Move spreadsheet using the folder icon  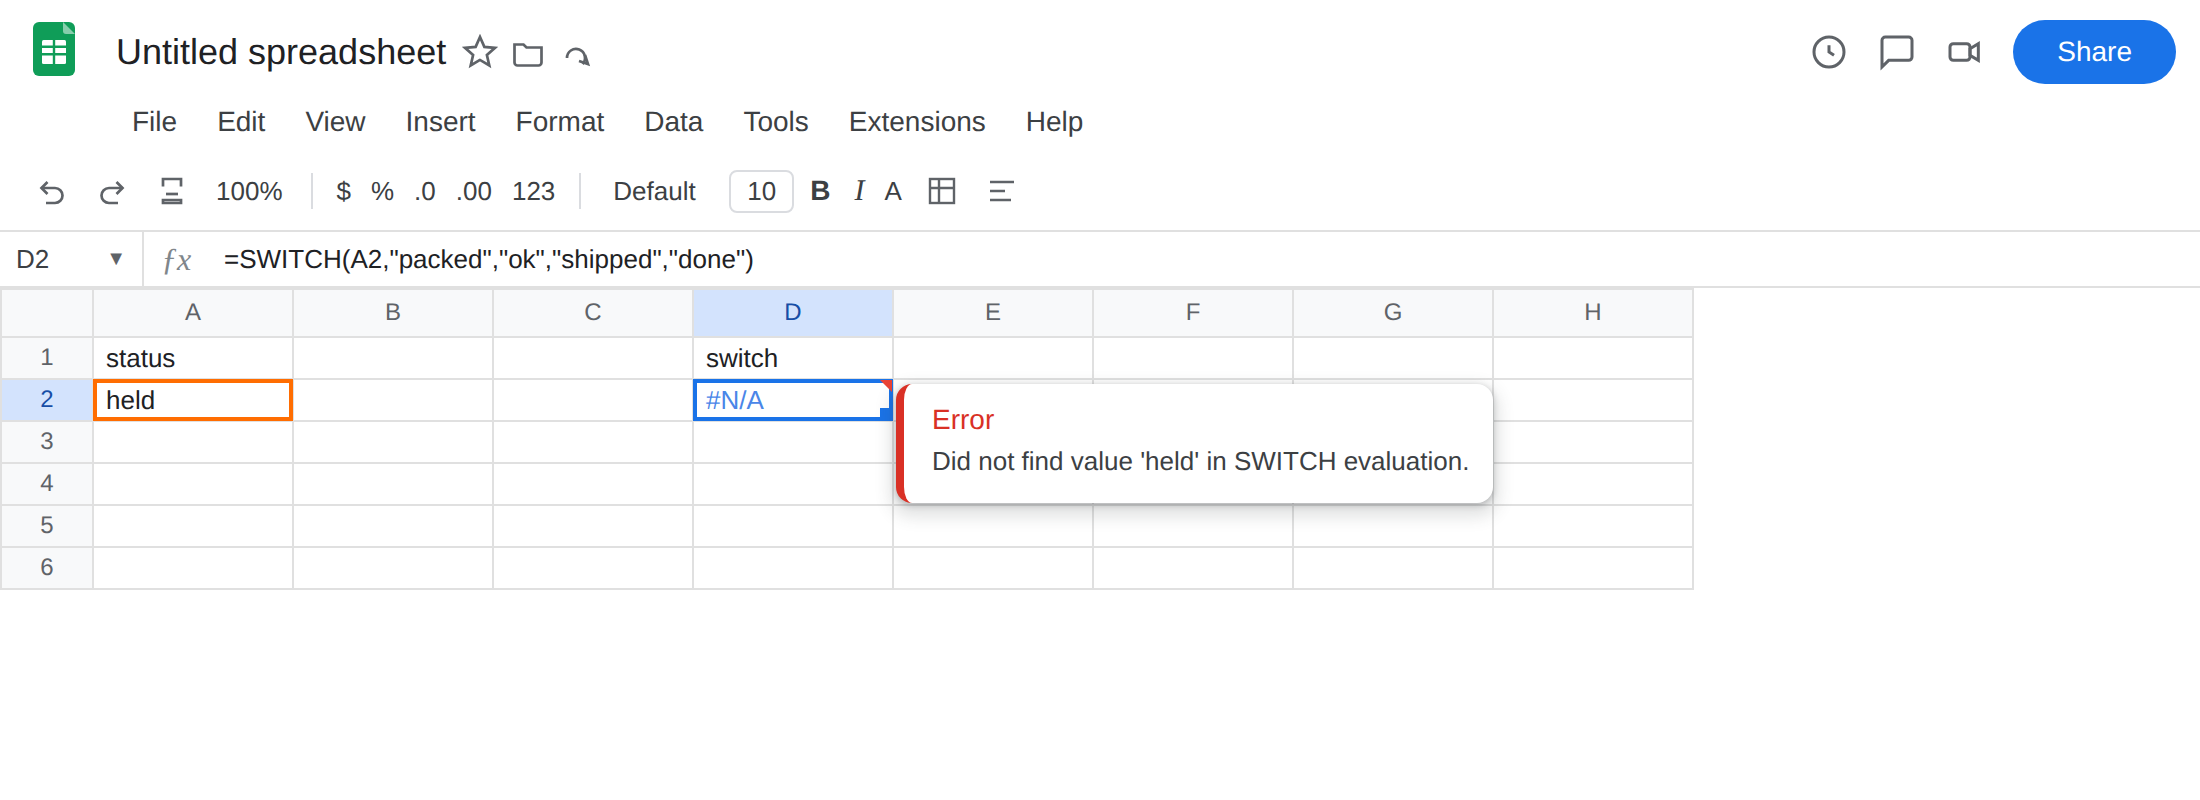(x=528, y=54)
